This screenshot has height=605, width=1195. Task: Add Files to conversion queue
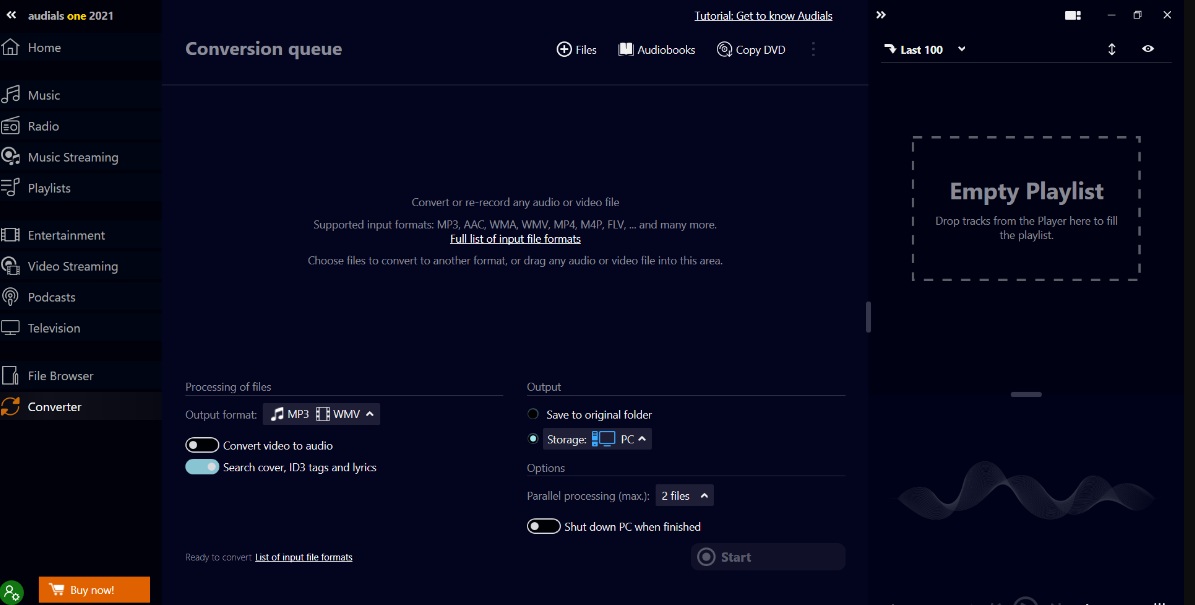576,50
